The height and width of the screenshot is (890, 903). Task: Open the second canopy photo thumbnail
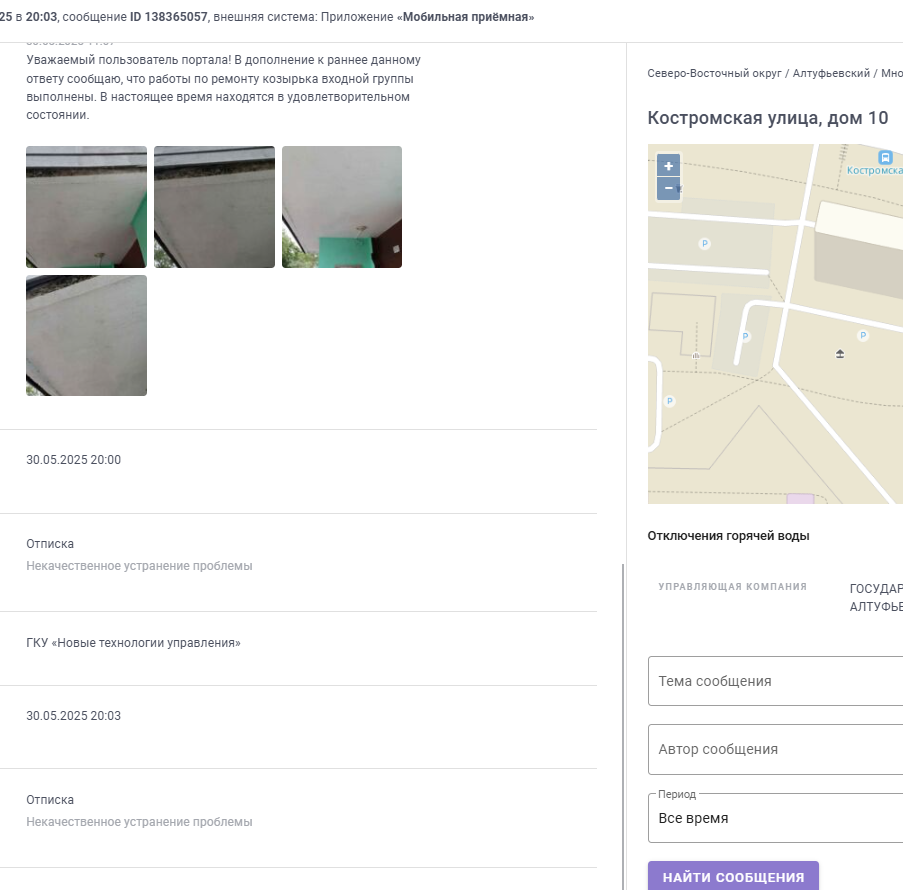point(214,207)
